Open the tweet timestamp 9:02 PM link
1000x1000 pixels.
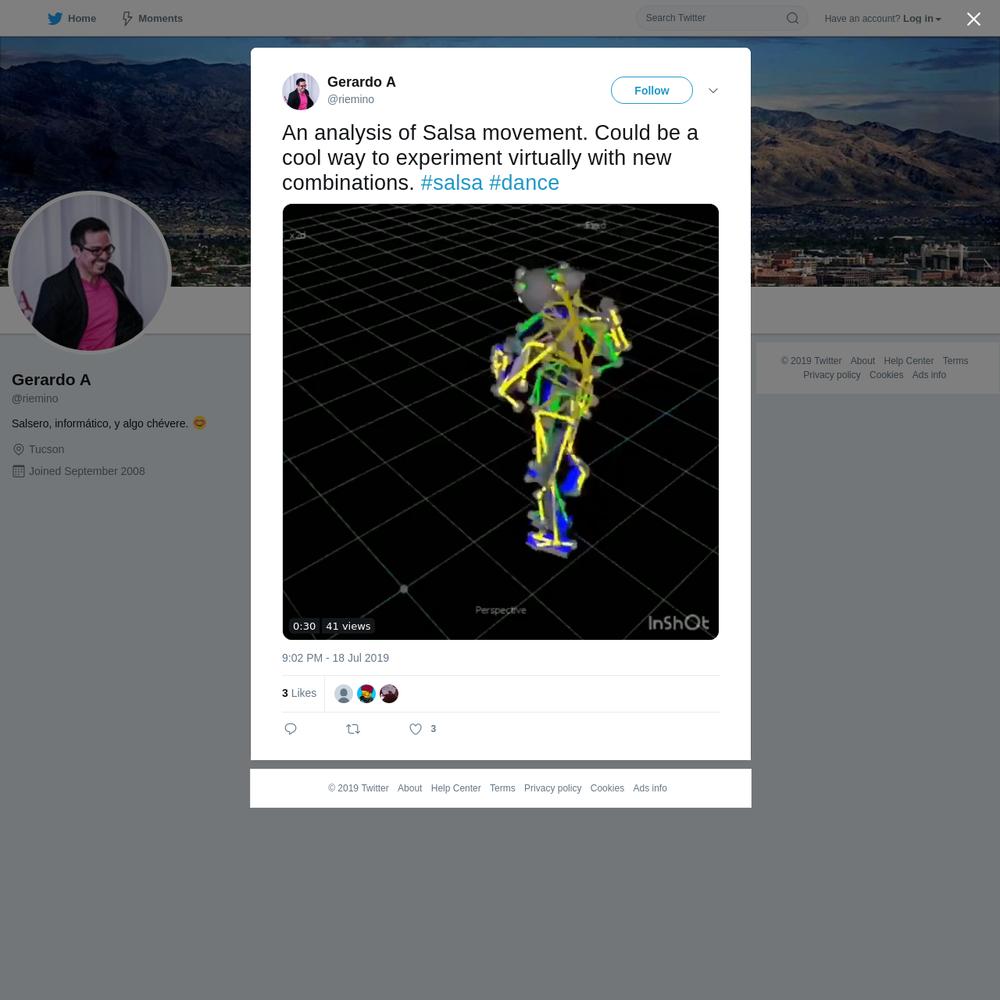click(x=335, y=658)
